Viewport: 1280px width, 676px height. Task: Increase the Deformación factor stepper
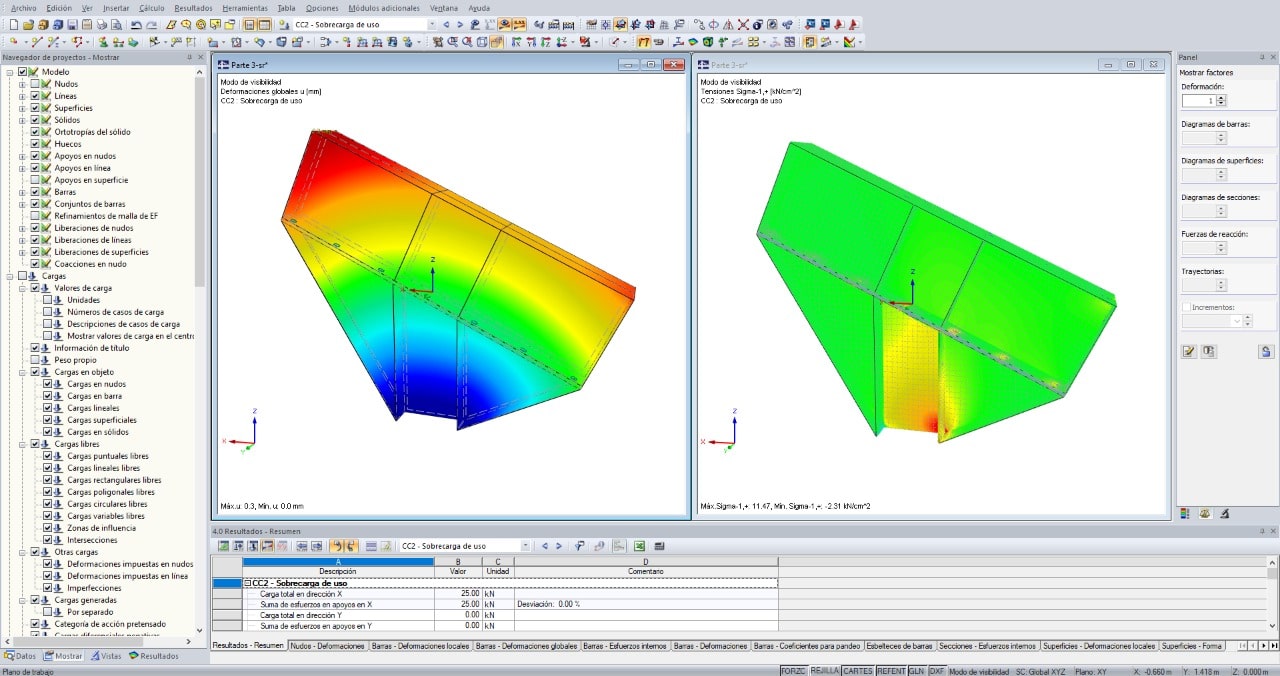tap(1221, 97)
